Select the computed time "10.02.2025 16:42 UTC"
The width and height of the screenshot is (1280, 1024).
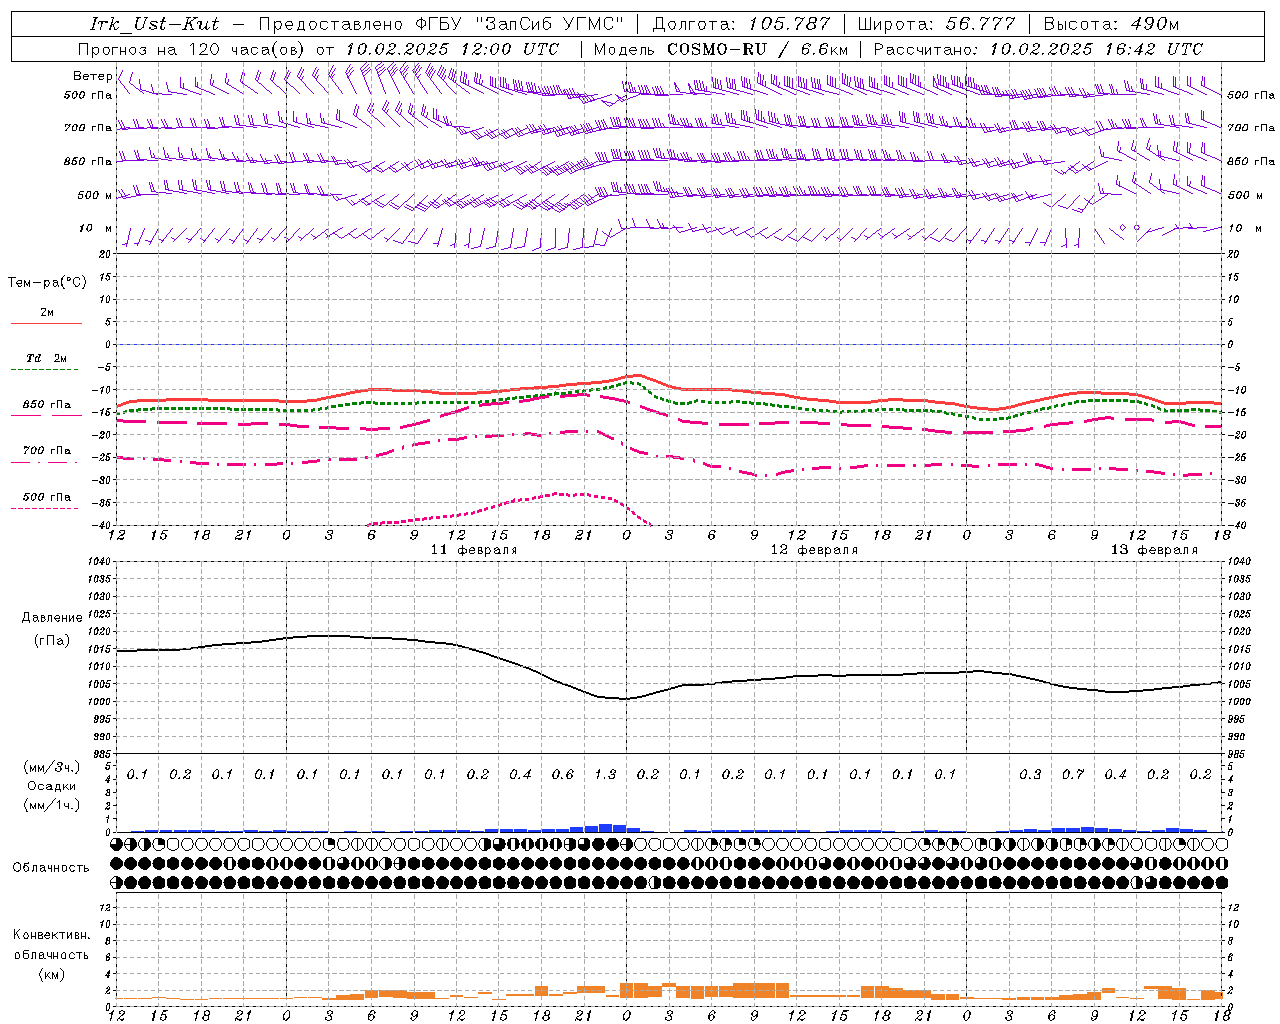1096,48
